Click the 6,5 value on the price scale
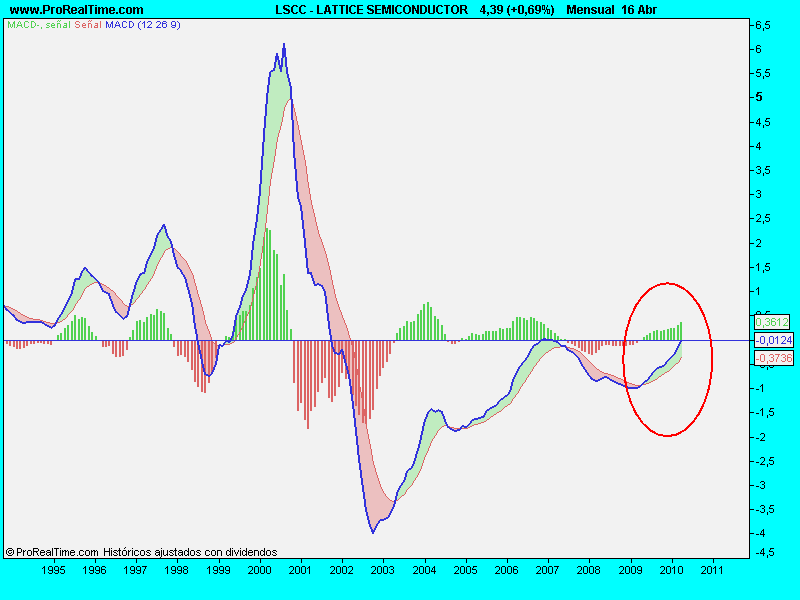The image size is (800, 600). click(x=763, y=26)
